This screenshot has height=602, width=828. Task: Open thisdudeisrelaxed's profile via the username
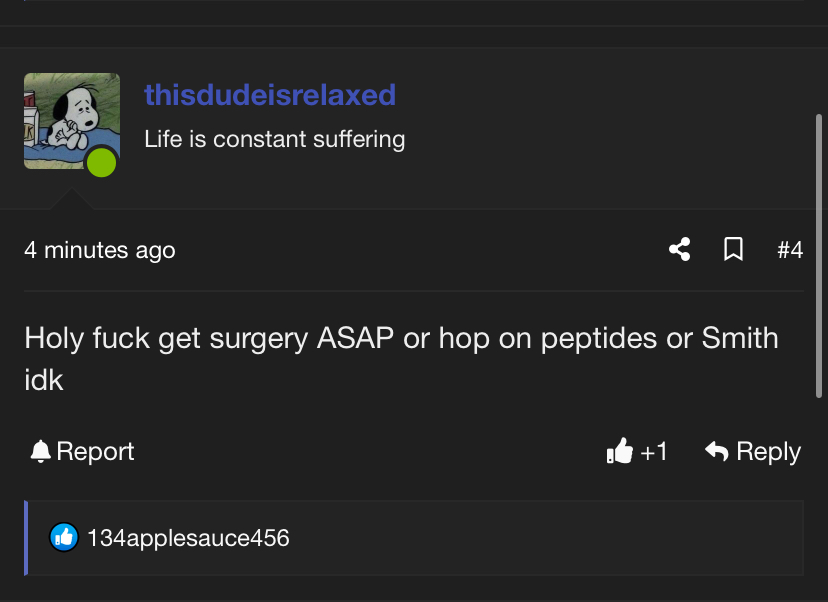[270, 95]
